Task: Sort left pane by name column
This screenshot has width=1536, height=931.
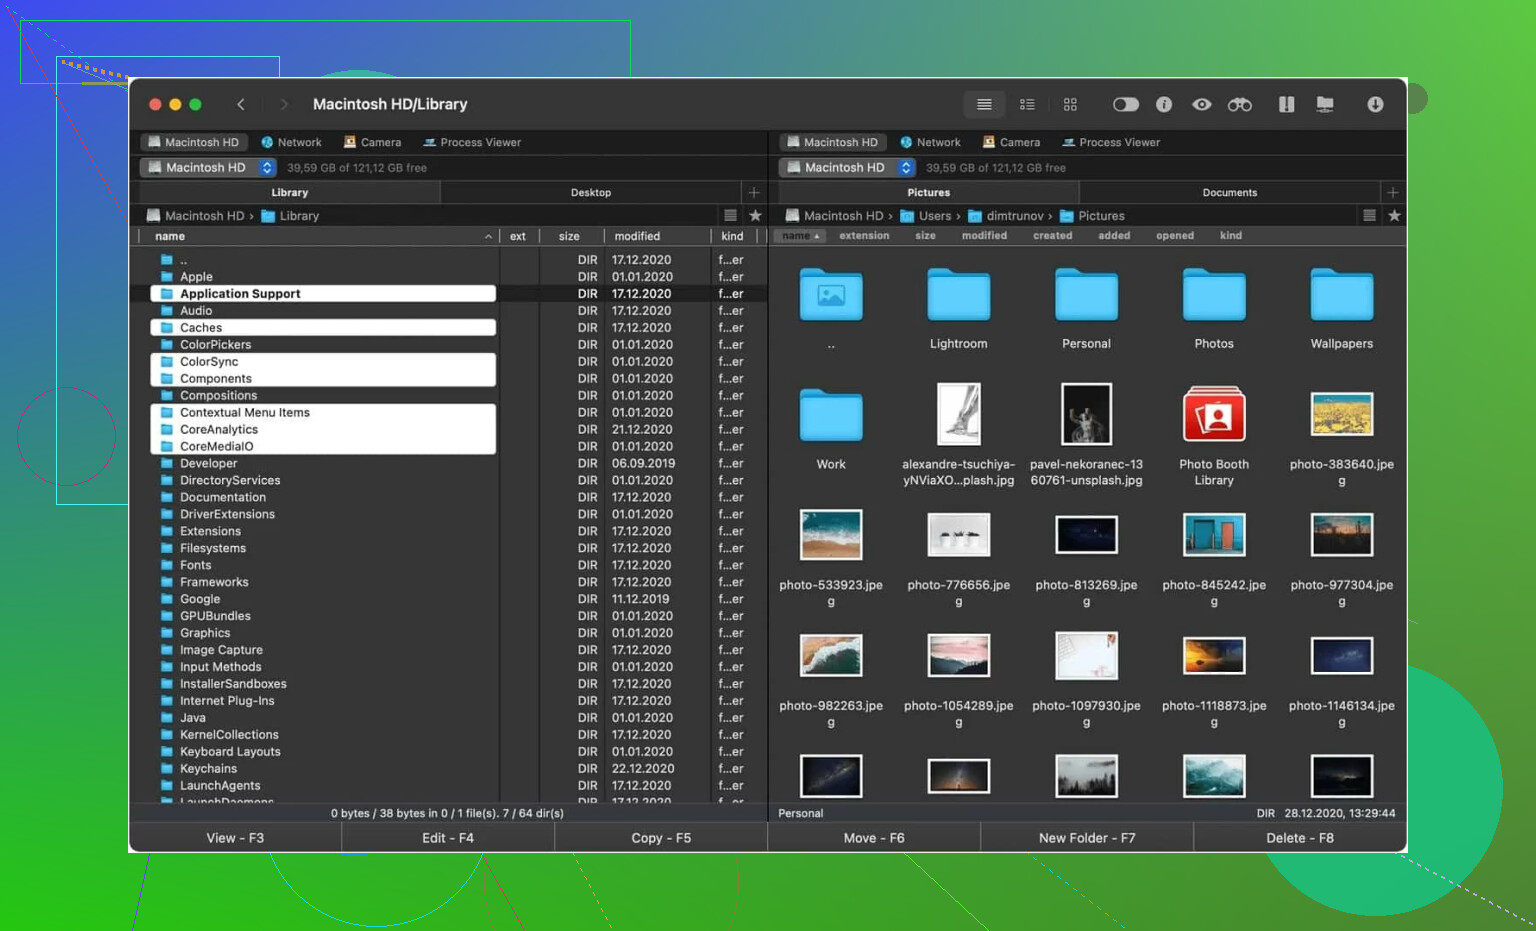Action: pyautogui.click(x=170, y=237)
